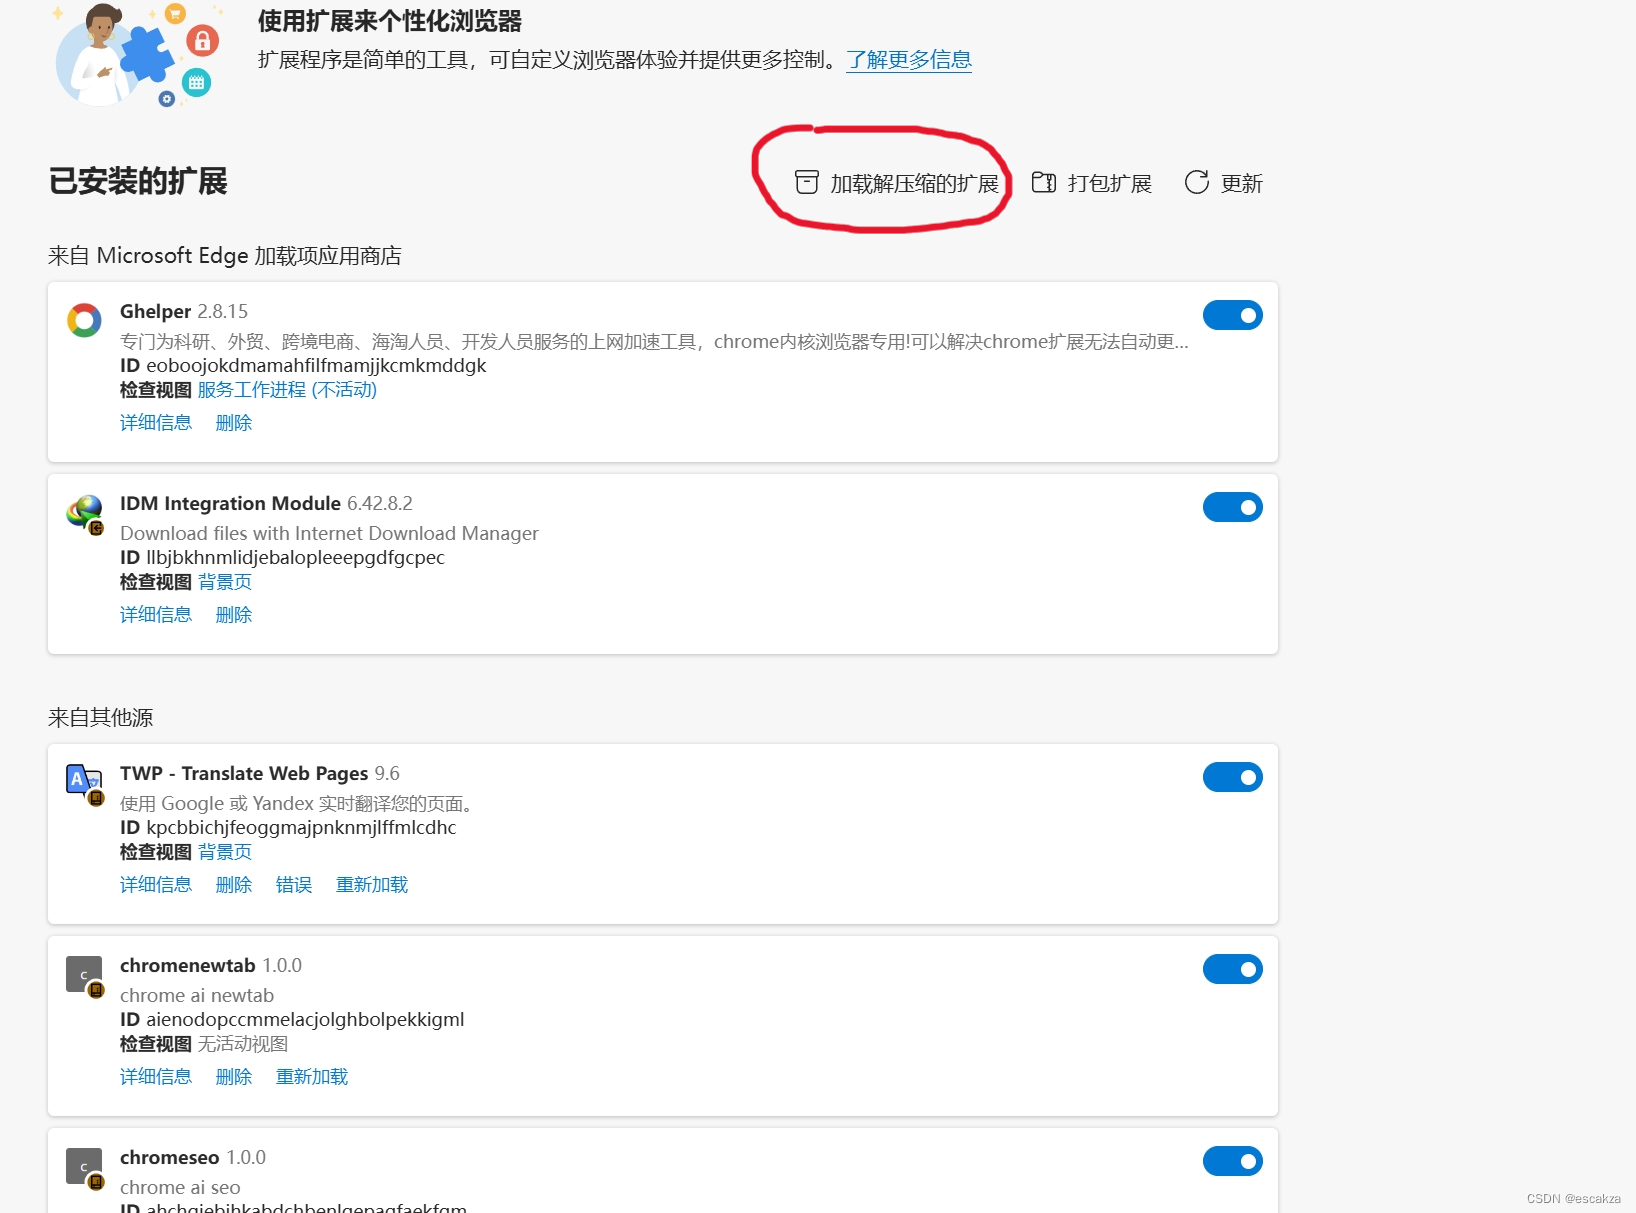Viewport: 1636px width, 1213px height.
Task: Click the 'chromeseo 1.0.0' title
Action: click(x=193, y=1158)
